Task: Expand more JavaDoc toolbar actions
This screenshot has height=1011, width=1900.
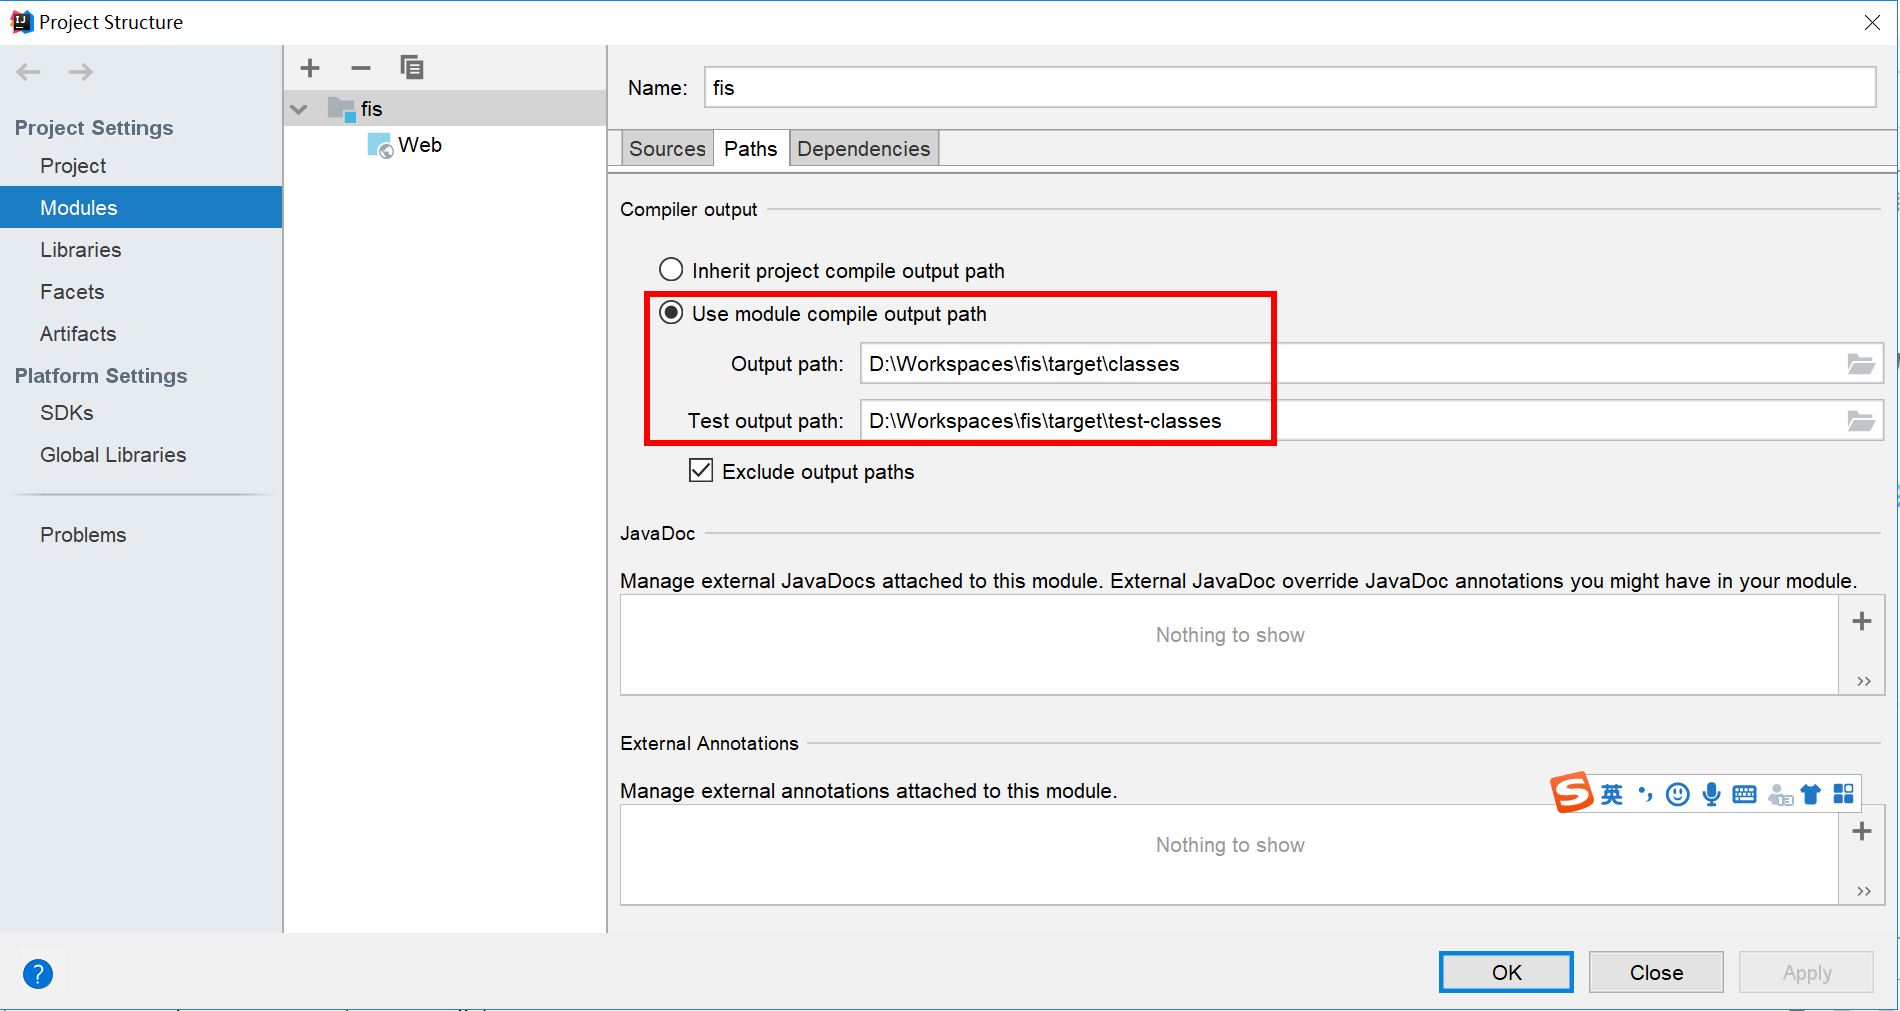Action: click(x=1863, y=681)
